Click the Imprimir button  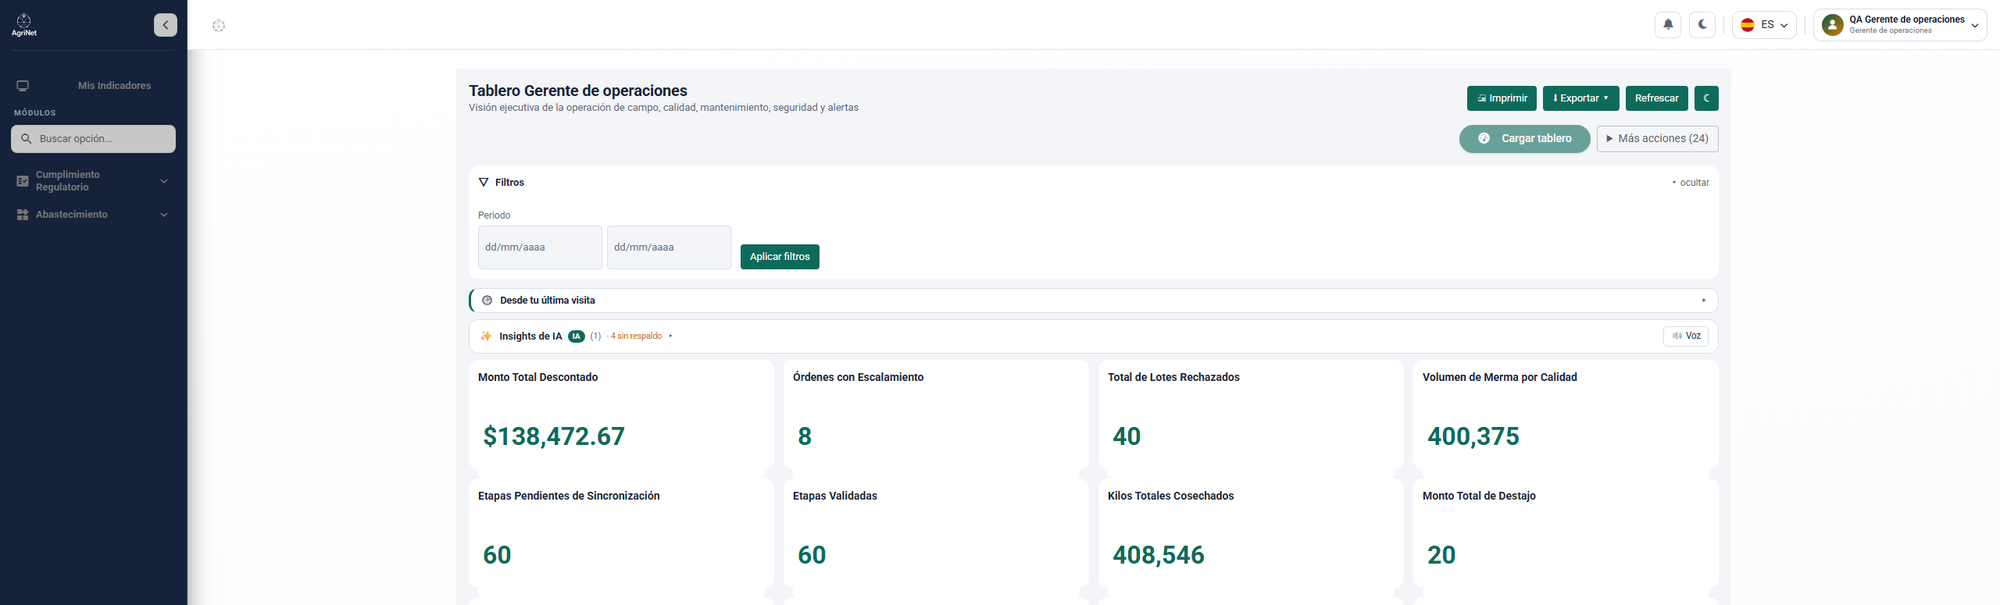coord(1502,98)
